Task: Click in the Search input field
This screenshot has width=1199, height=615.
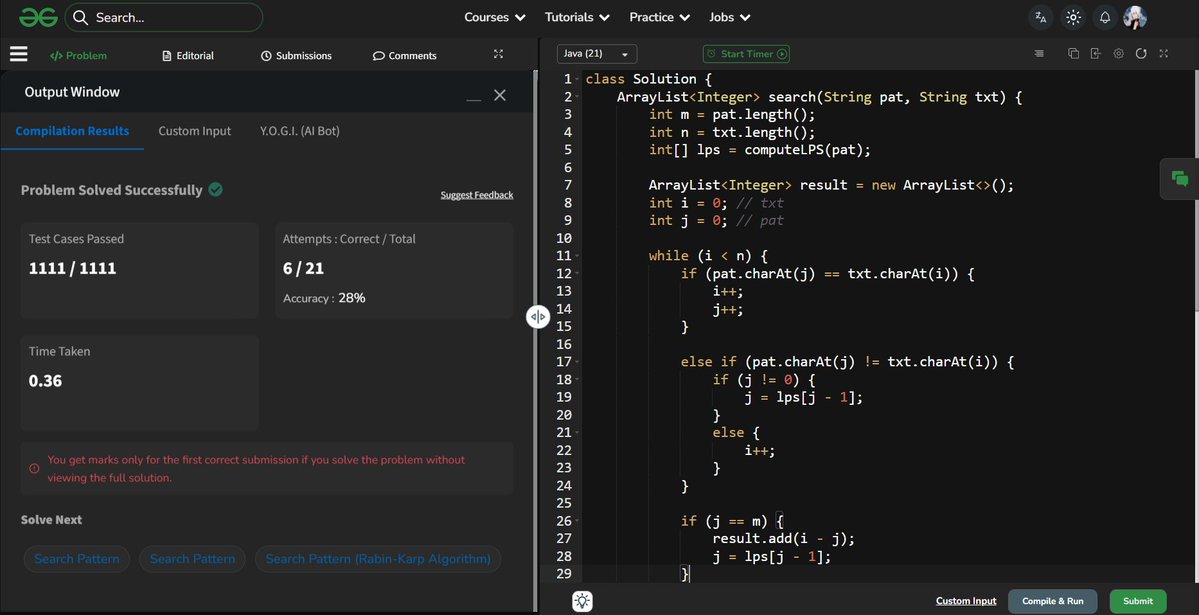Action: tap(164, 18)
